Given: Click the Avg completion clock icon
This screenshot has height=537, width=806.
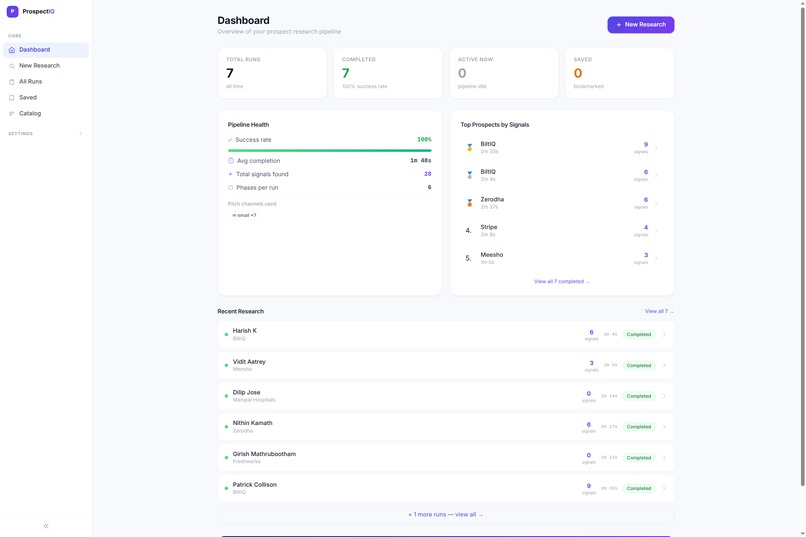Looking at the screenshot, I should pos(231,161).
